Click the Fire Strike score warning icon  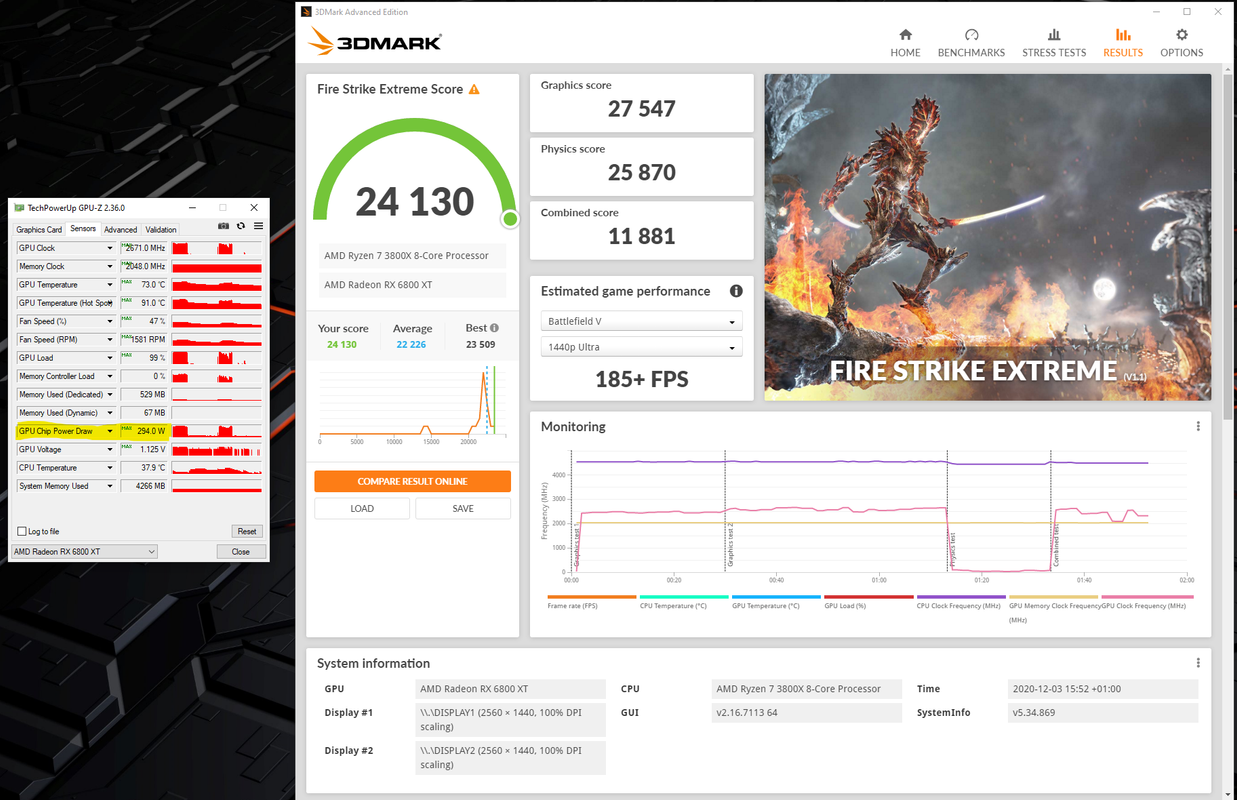[474, 89]
